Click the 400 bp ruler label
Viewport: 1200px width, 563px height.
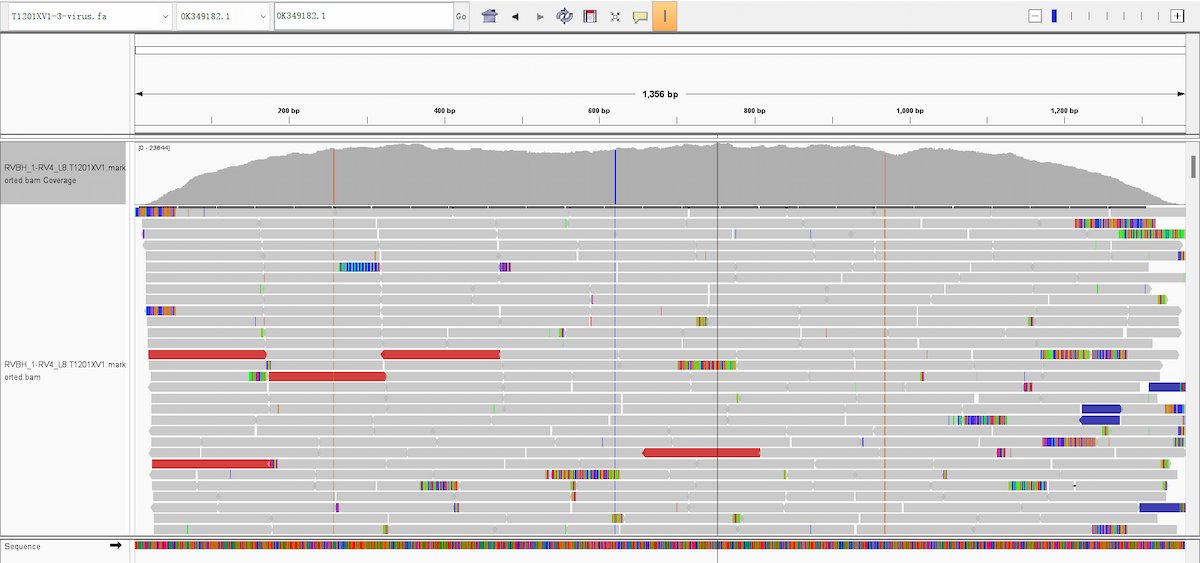444,110
